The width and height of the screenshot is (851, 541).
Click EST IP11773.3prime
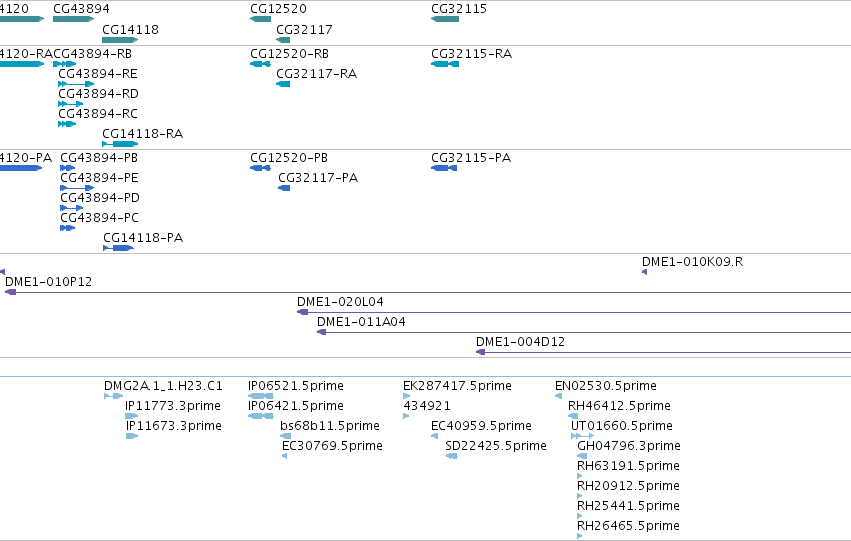(131, 417)
